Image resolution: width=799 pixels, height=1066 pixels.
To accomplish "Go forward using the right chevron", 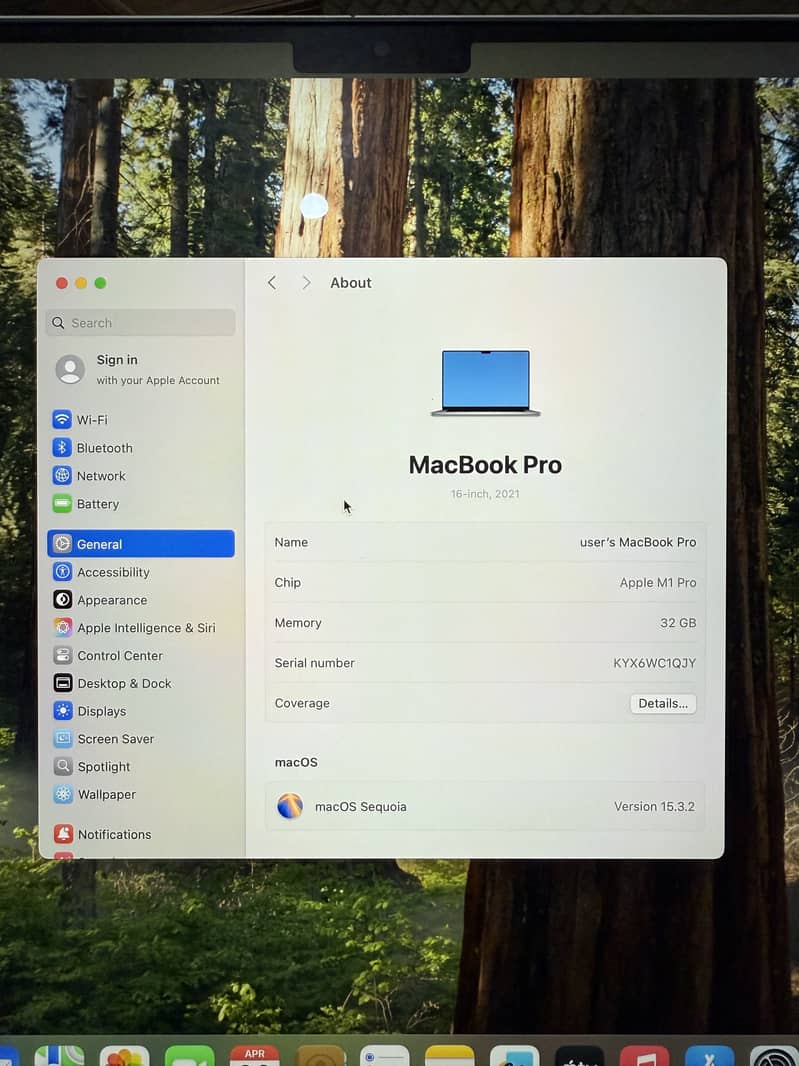I will [306, 283].
